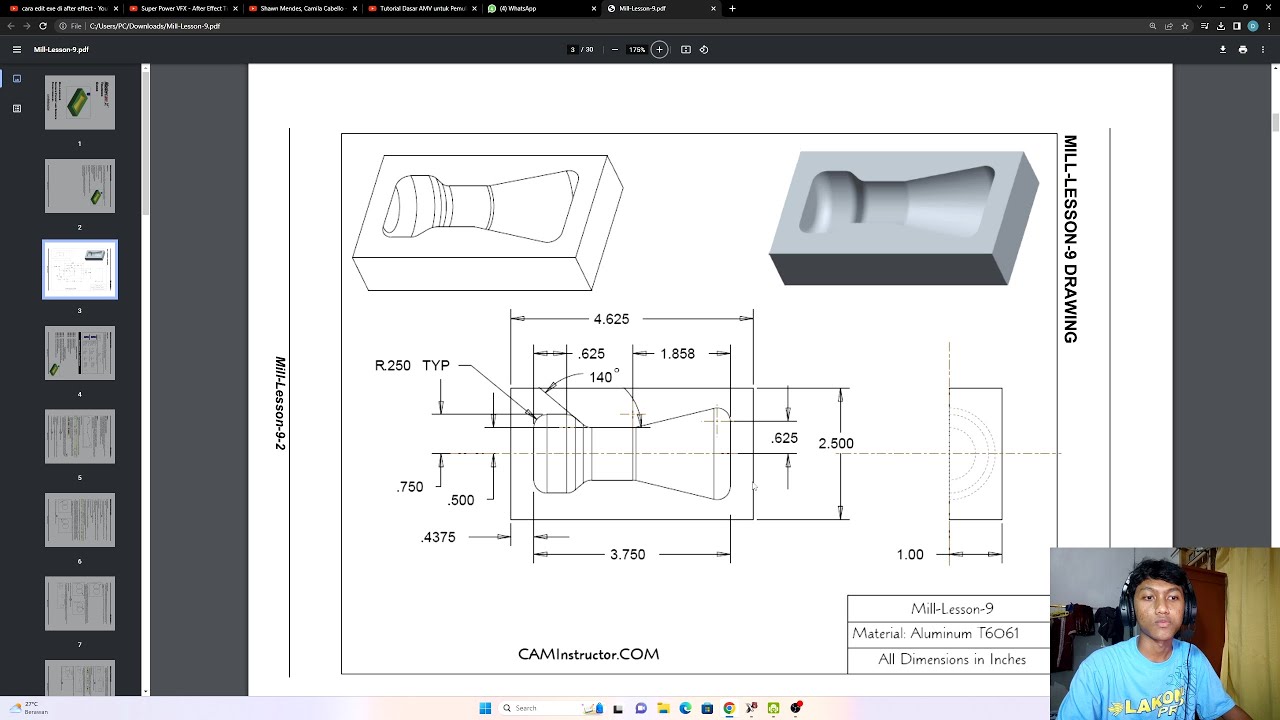Open Microsoft Store from the taskbar
Viewport: 1280px width, 720px height.
[x=707, y=708]
